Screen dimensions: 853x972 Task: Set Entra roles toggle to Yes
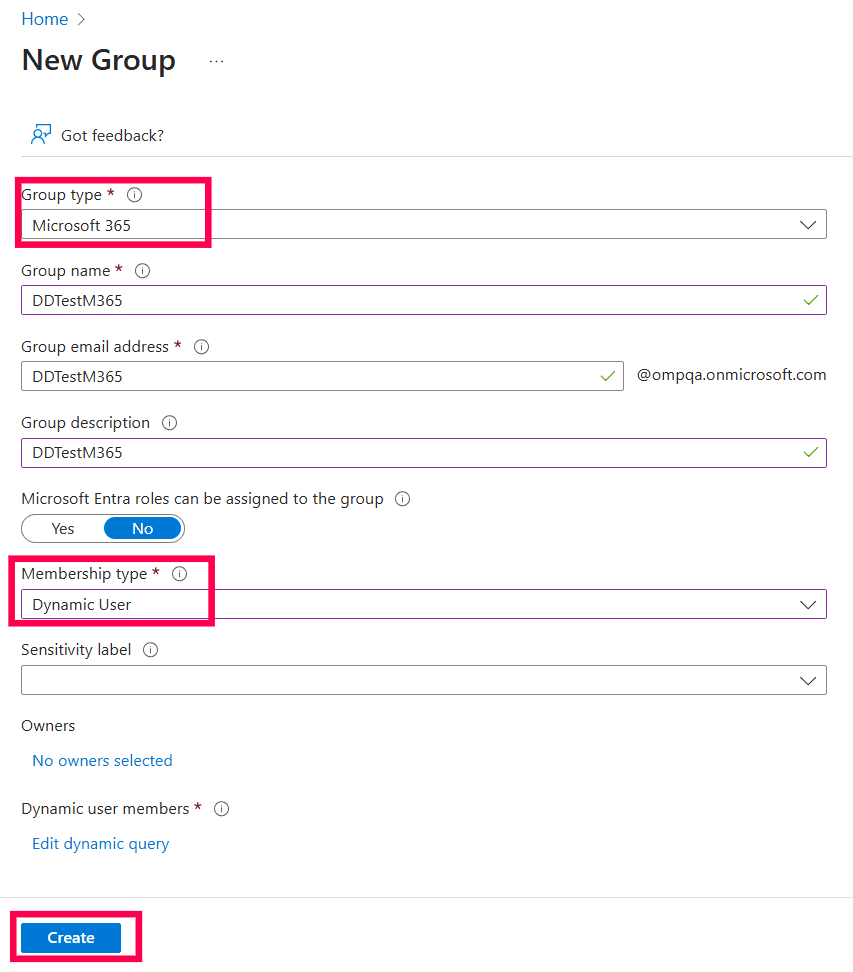click(x=63, y=528)
